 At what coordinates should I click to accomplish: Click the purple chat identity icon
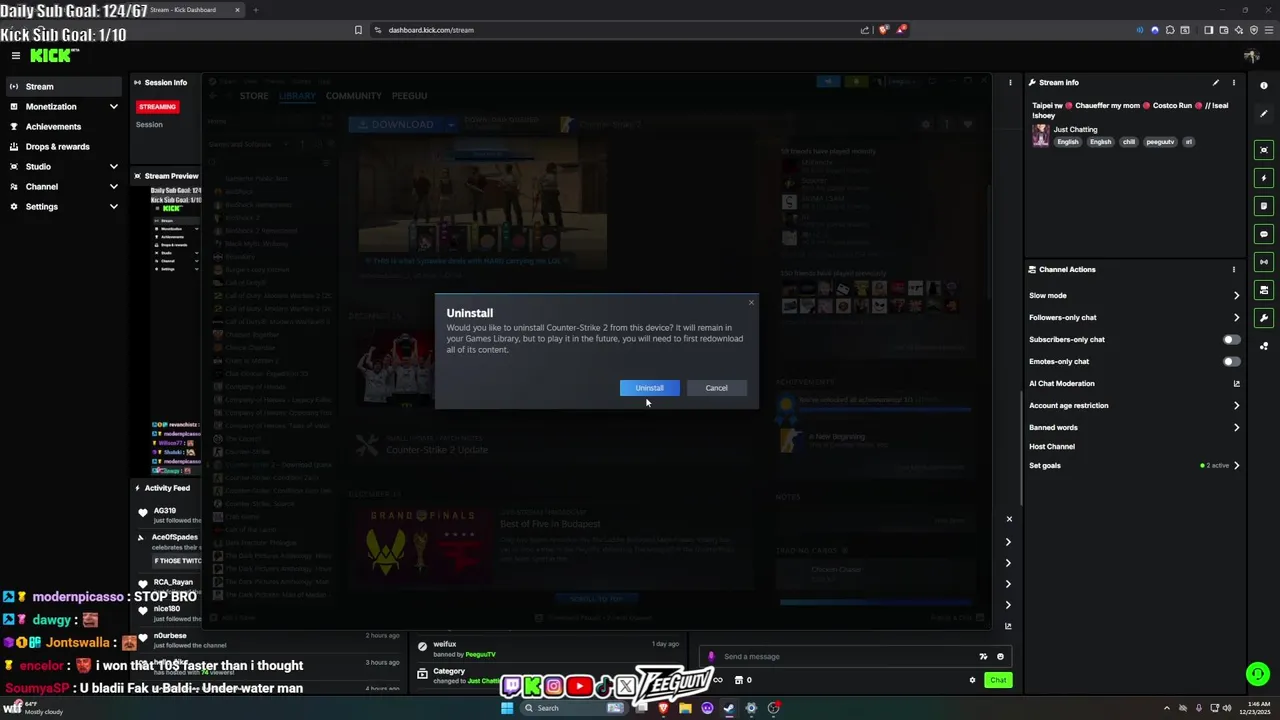tap(711, 657)
